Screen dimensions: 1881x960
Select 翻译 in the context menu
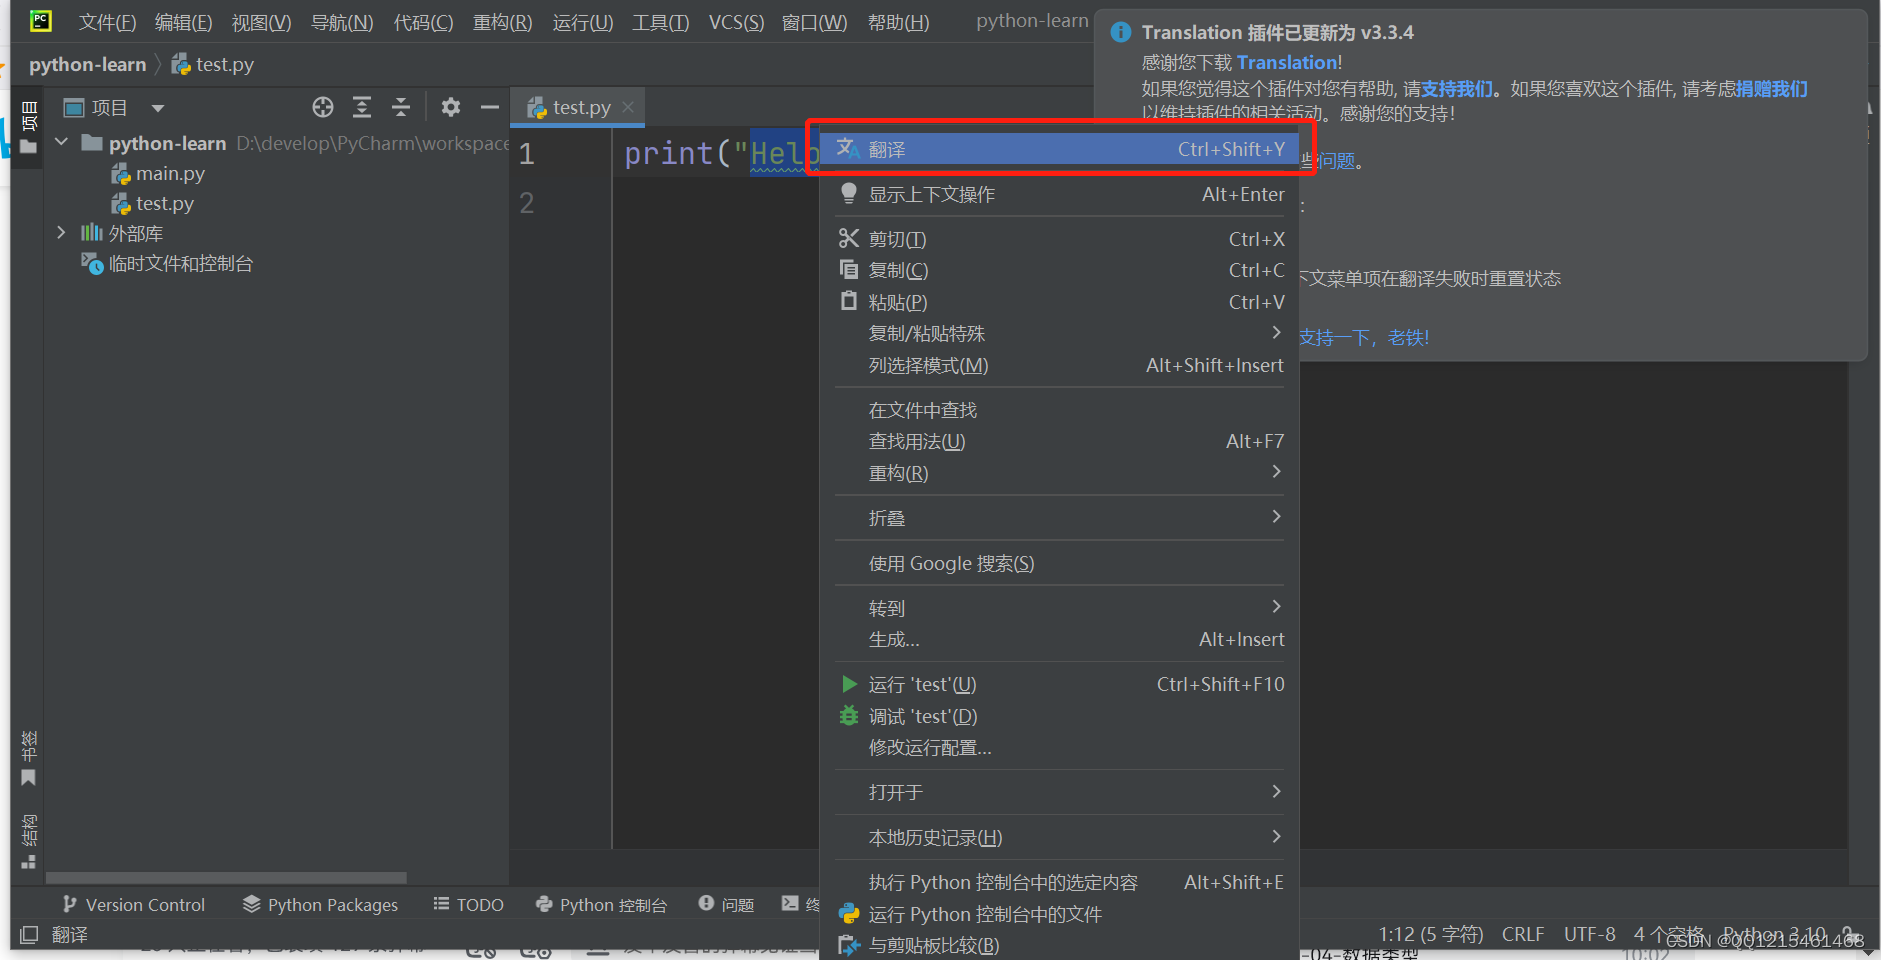(1059, 148)
